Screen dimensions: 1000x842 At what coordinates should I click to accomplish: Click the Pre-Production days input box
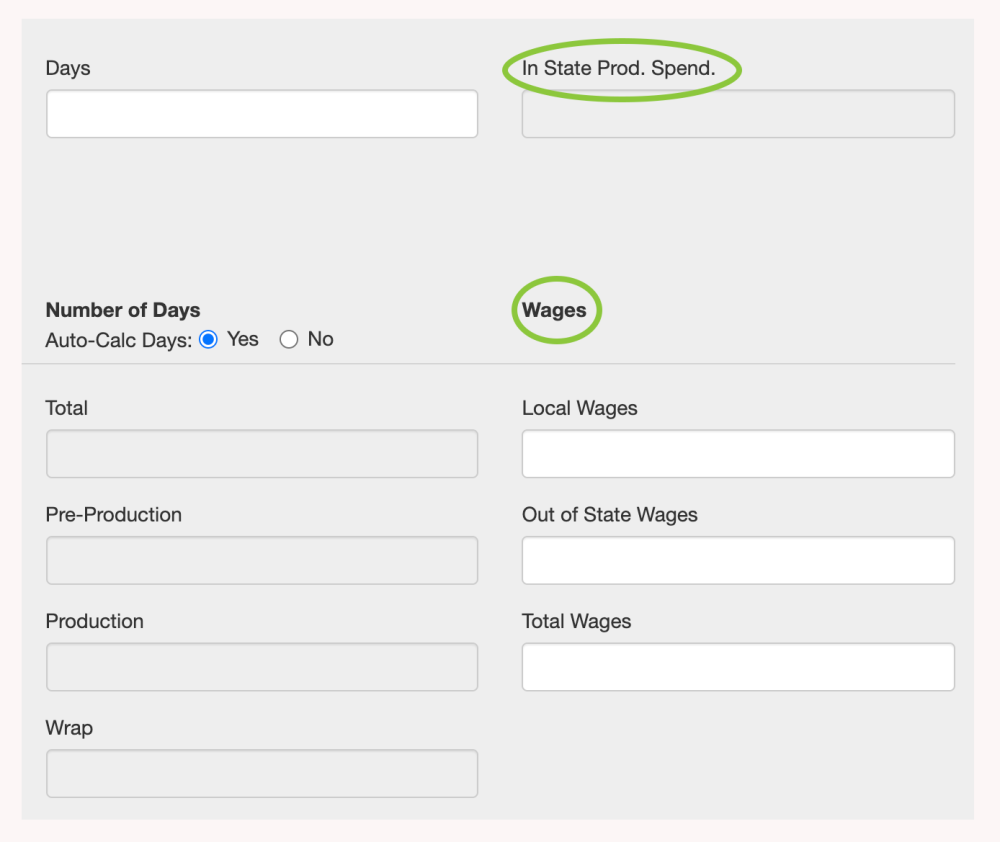(261, 560)
